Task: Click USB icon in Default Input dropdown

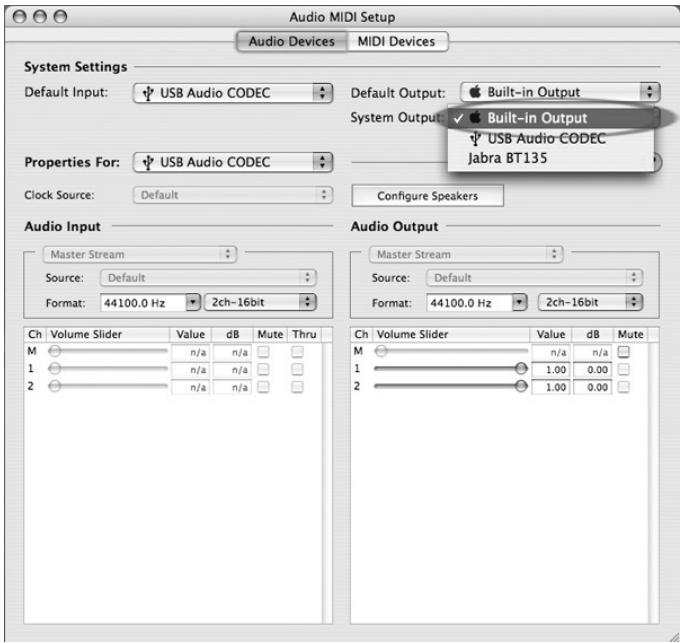Action: [148, 93]
